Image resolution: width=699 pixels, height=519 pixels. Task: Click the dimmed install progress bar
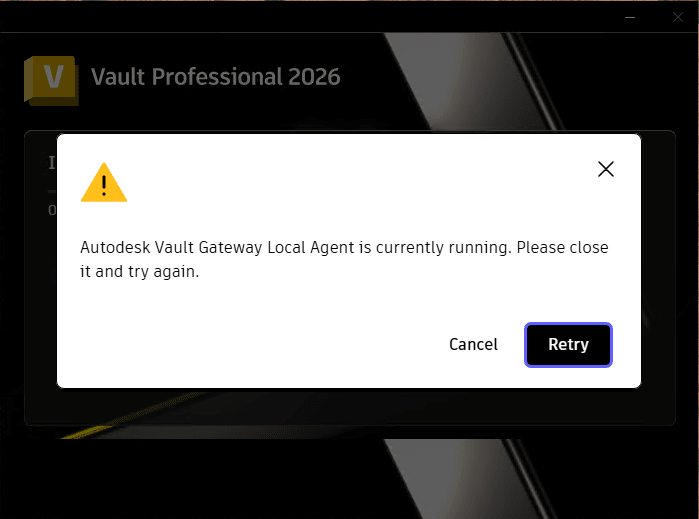(52, 191)
